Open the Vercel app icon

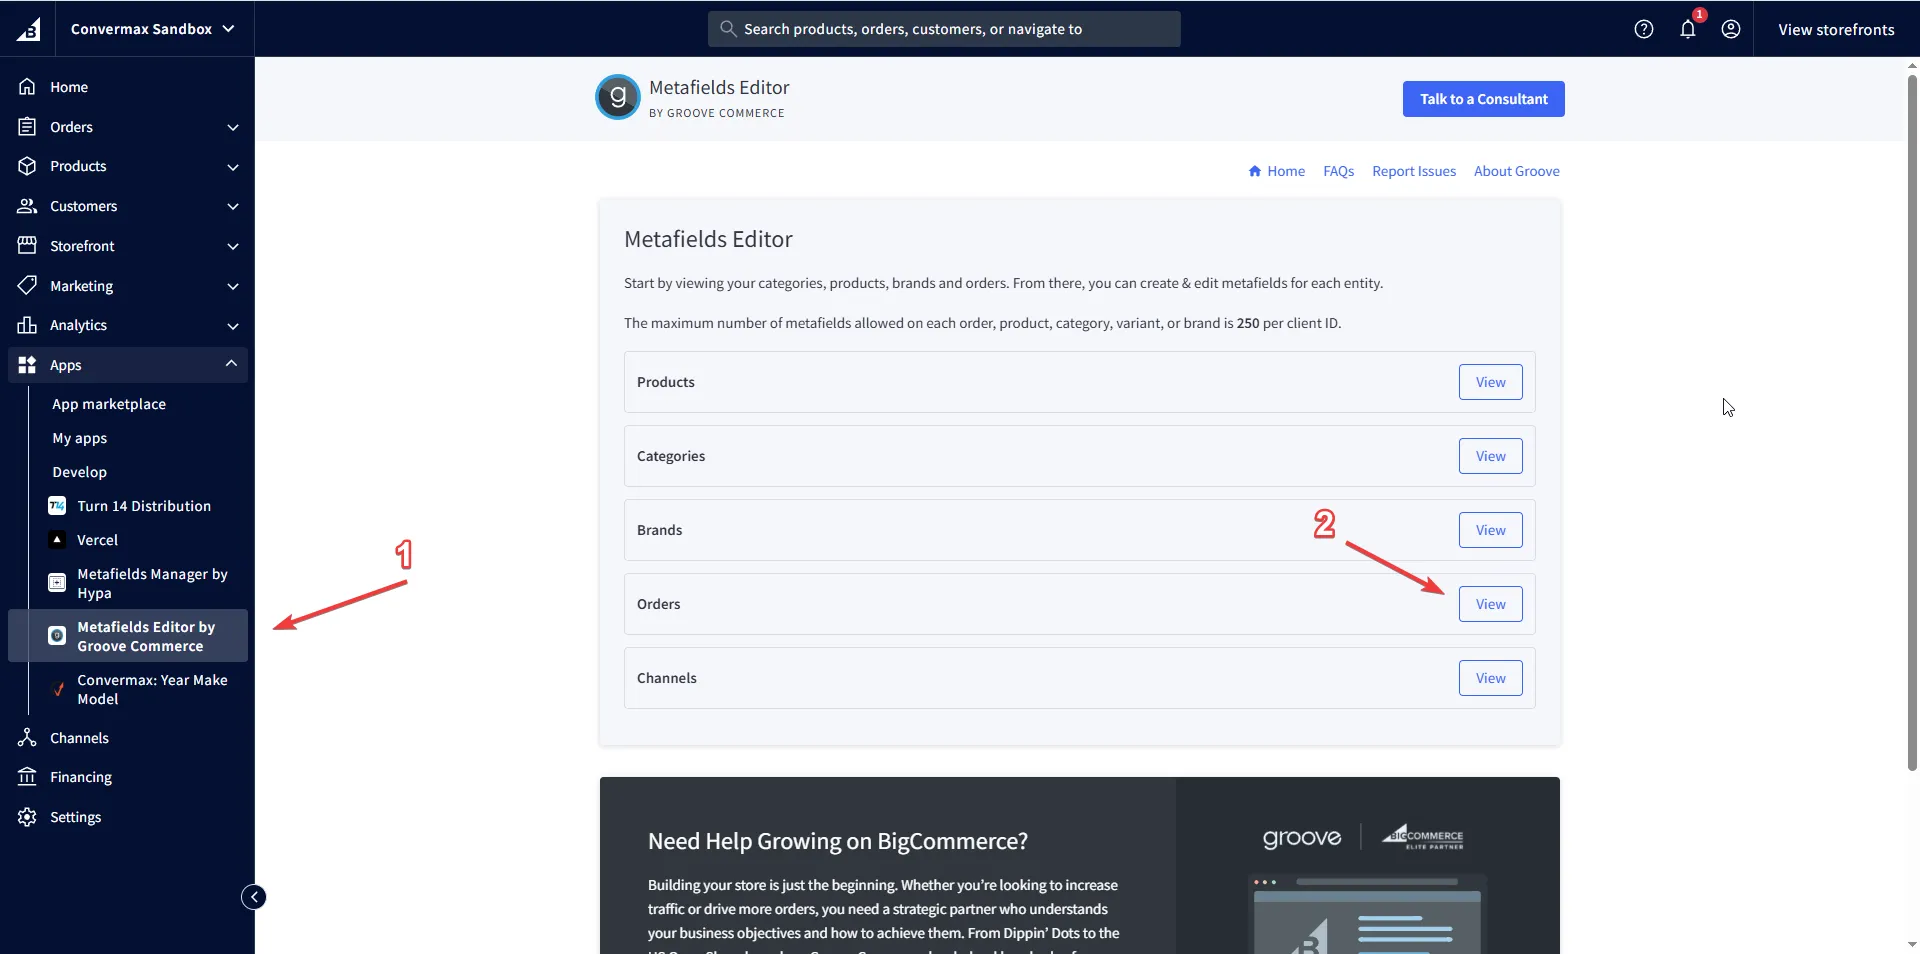click(57, 540)
